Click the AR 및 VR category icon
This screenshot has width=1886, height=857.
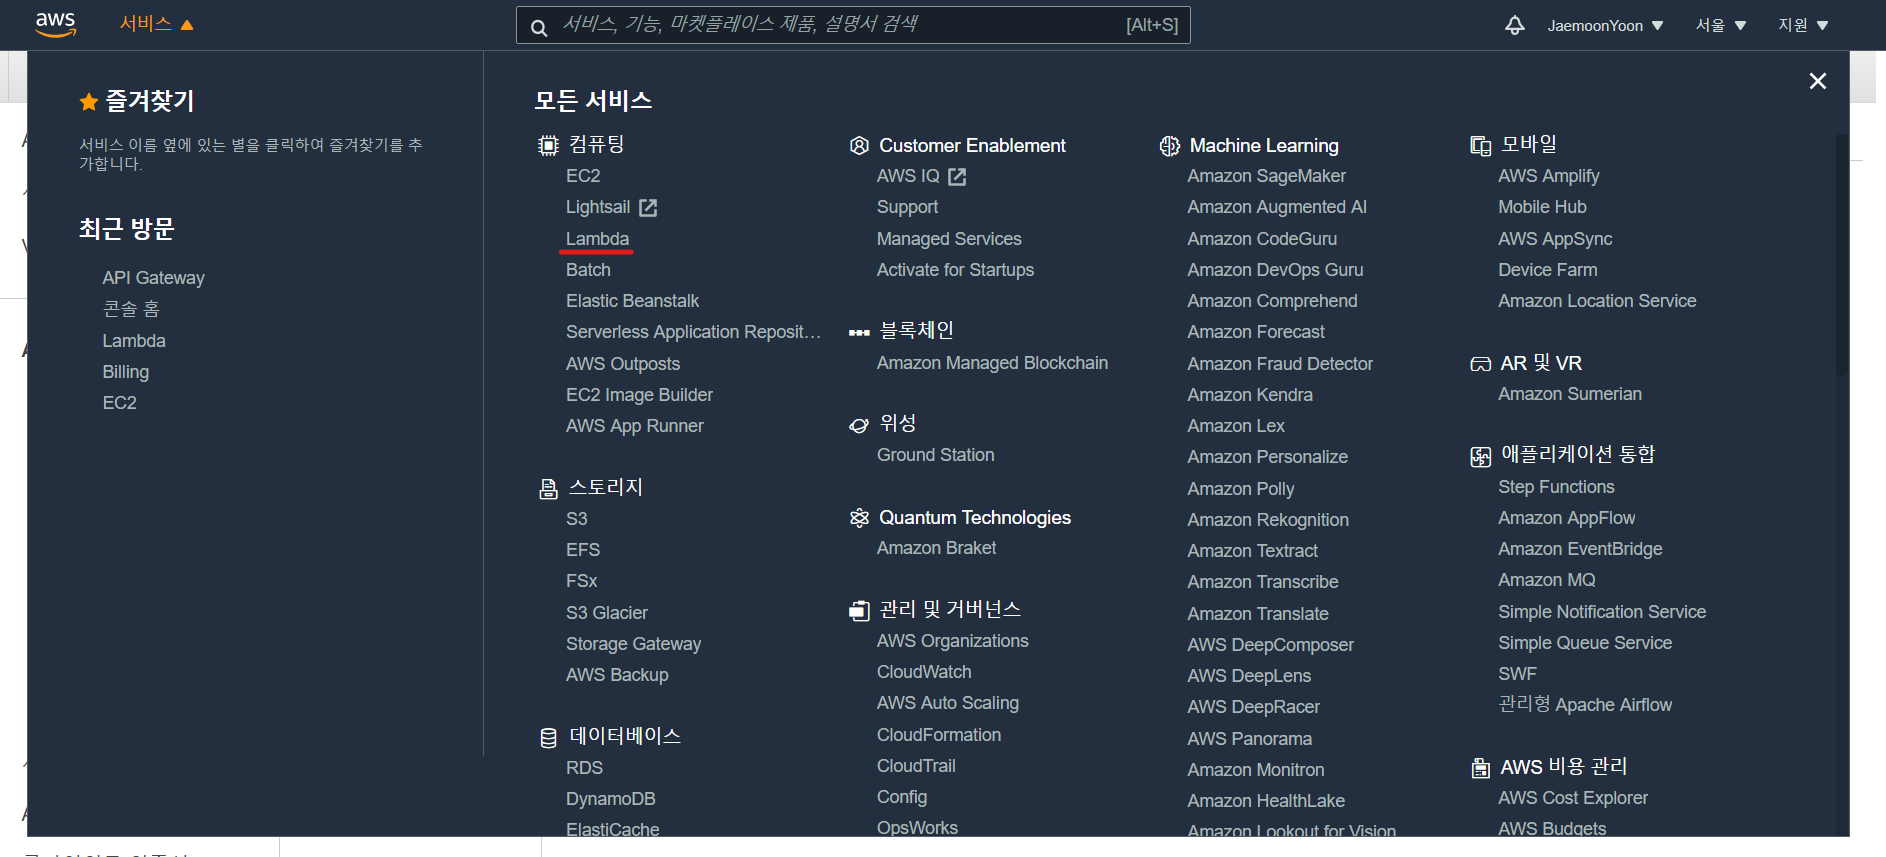[x=1480, y=364]
